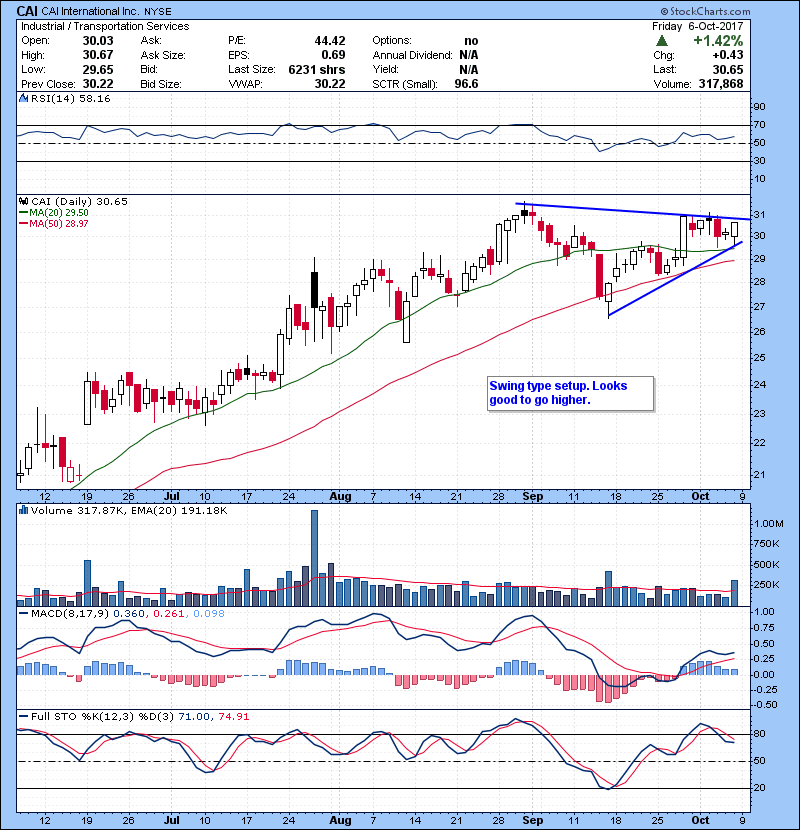Click the Prev Close value 30.22
This screenshot has height=830, width=800.
98,84
